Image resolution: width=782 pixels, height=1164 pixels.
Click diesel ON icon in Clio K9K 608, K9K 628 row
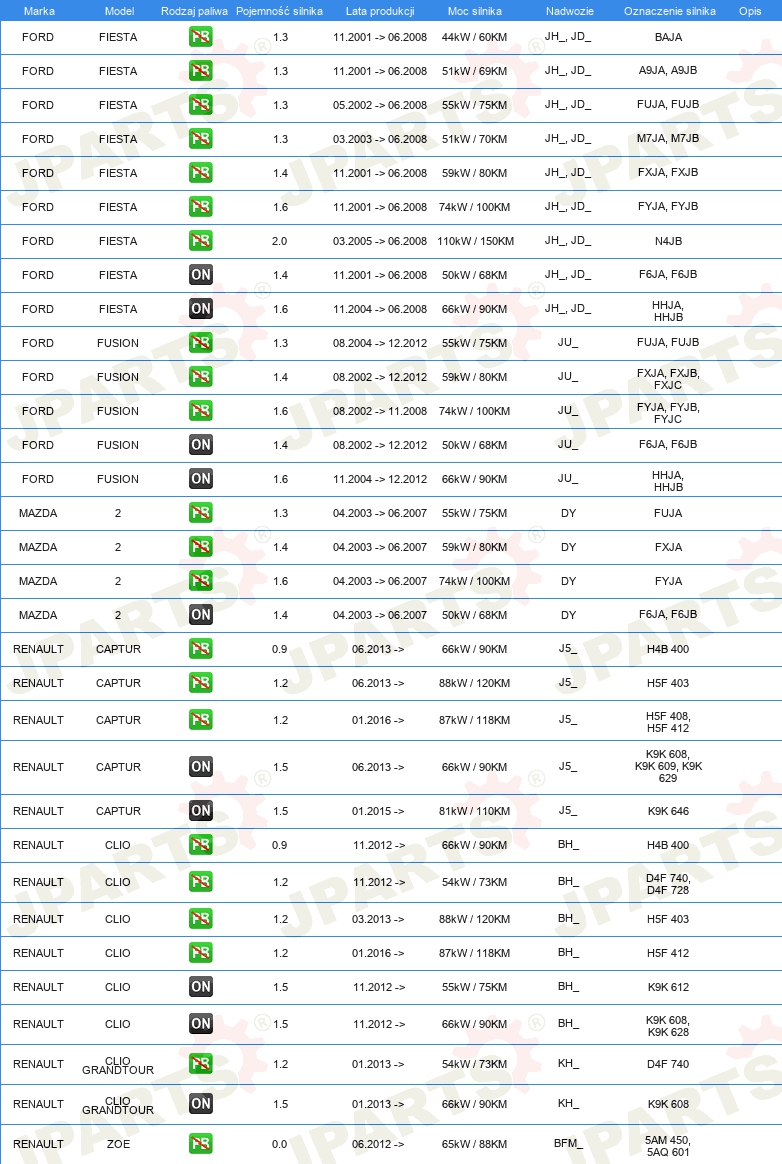(x=201, y=1024)
